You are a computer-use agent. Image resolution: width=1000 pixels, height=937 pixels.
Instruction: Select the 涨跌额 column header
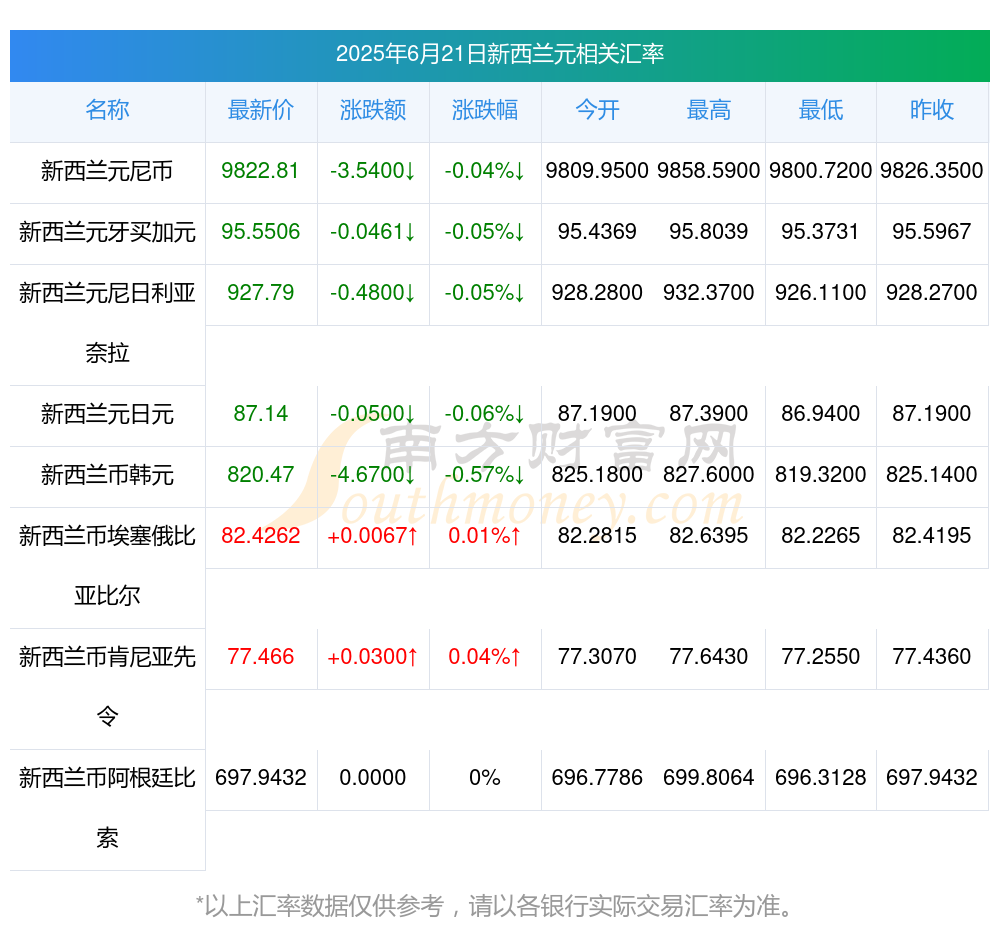coord(373,110)
